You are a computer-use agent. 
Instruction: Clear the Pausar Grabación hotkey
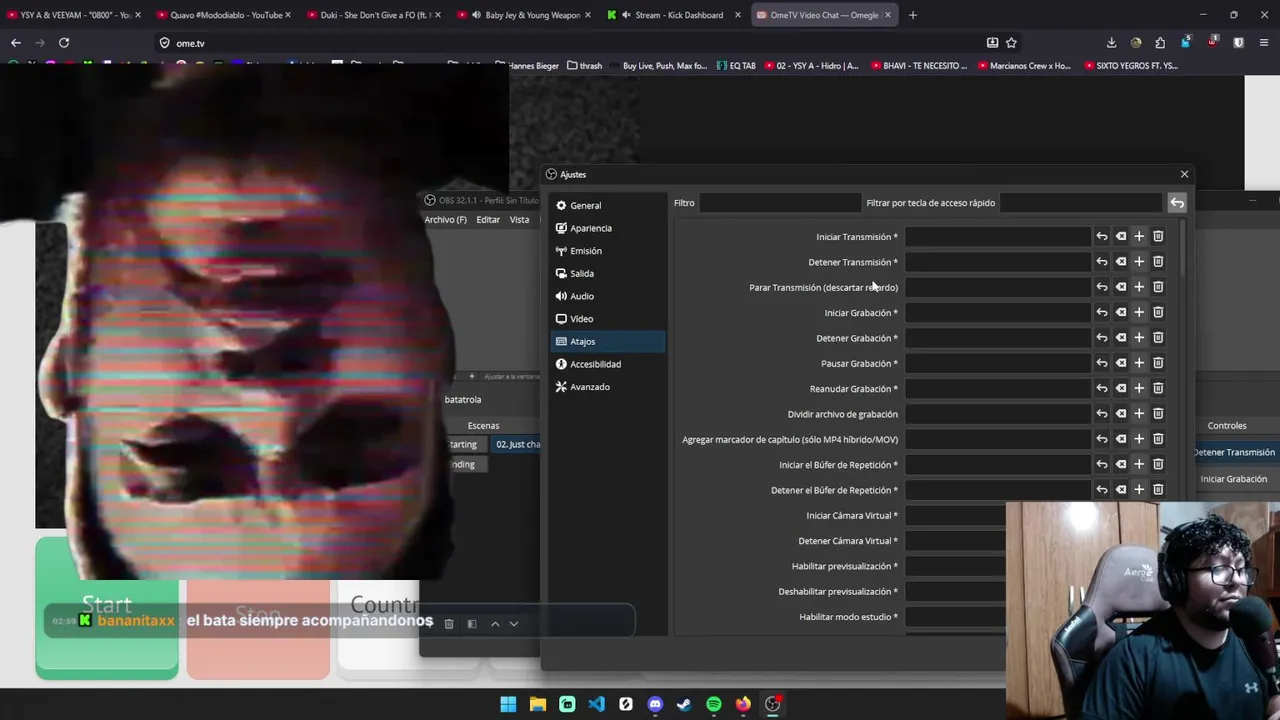coord(1120,363)
